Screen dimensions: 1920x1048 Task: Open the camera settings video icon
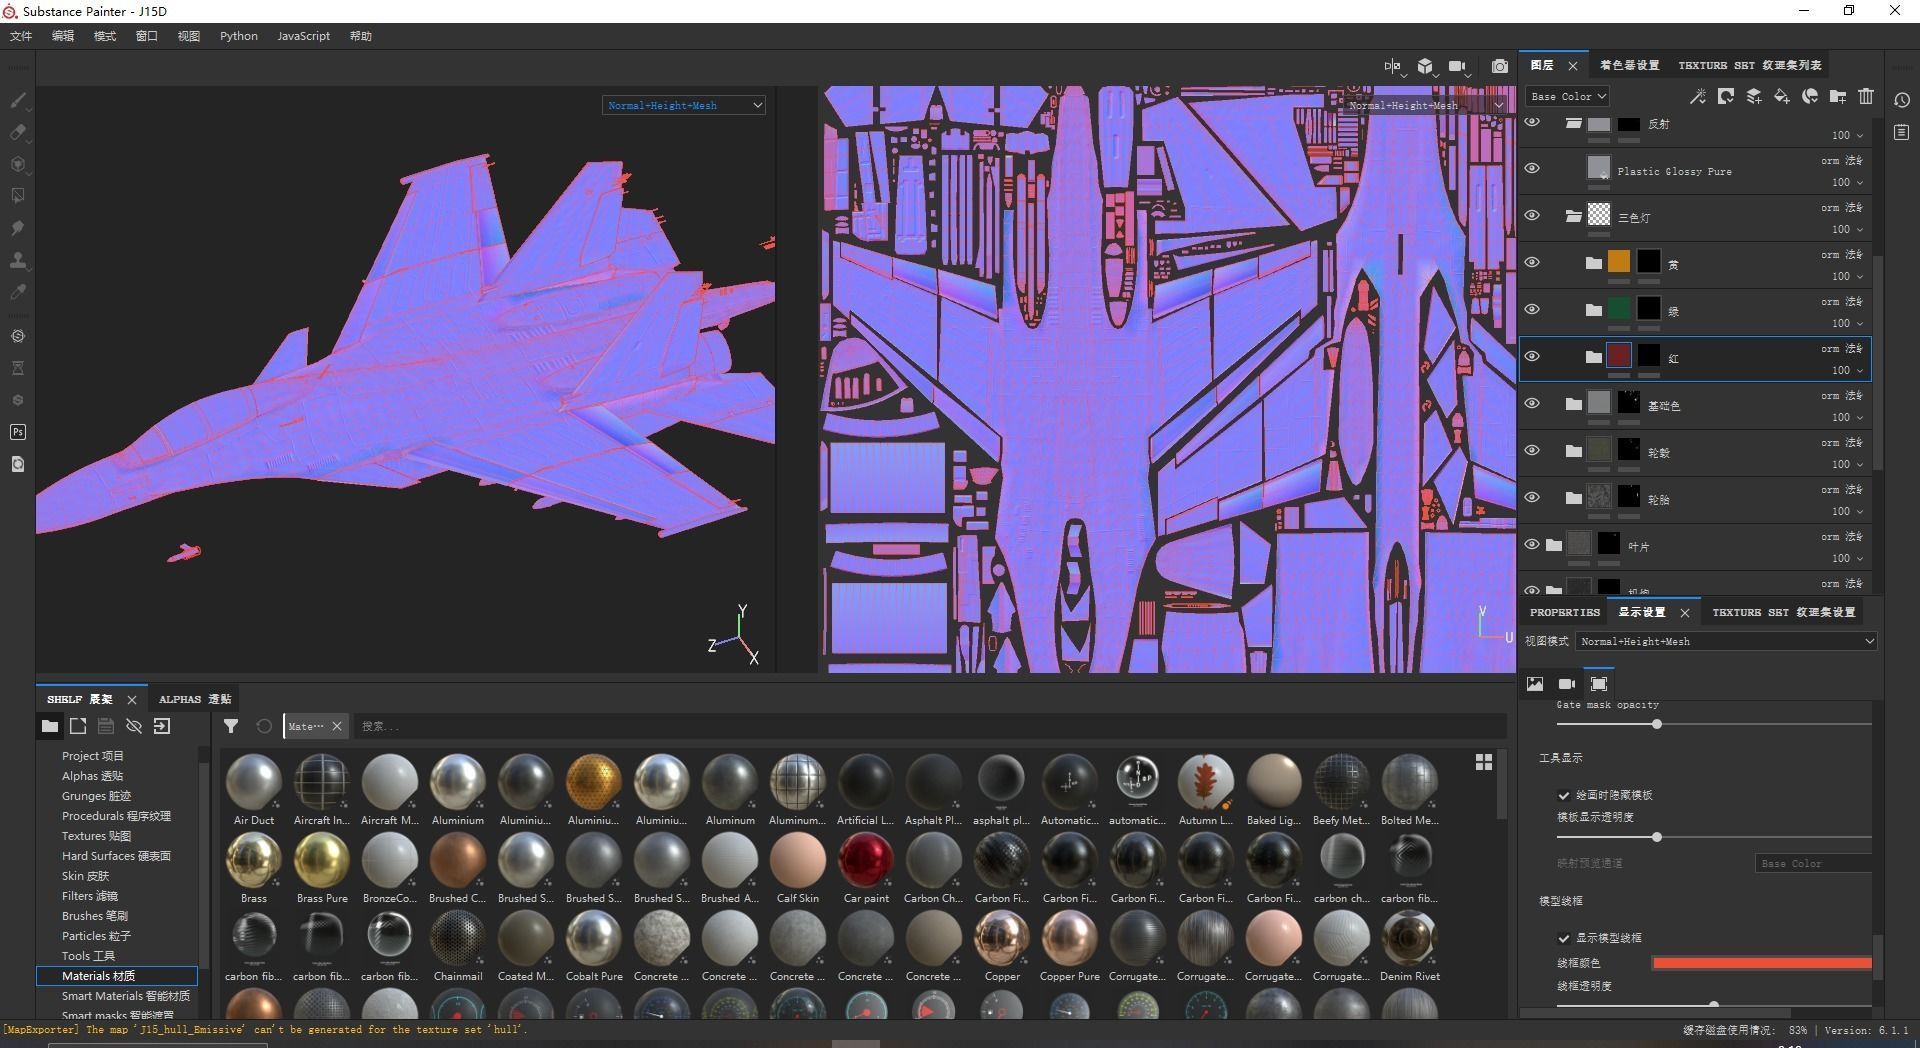[1457, 66]
